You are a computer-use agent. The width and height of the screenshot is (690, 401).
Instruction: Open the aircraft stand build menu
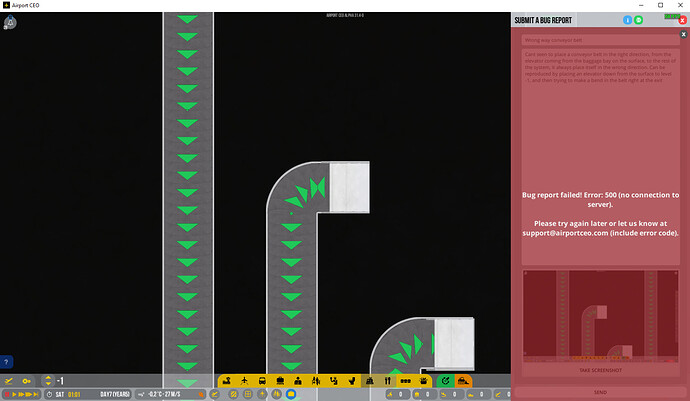pos(244,381)
